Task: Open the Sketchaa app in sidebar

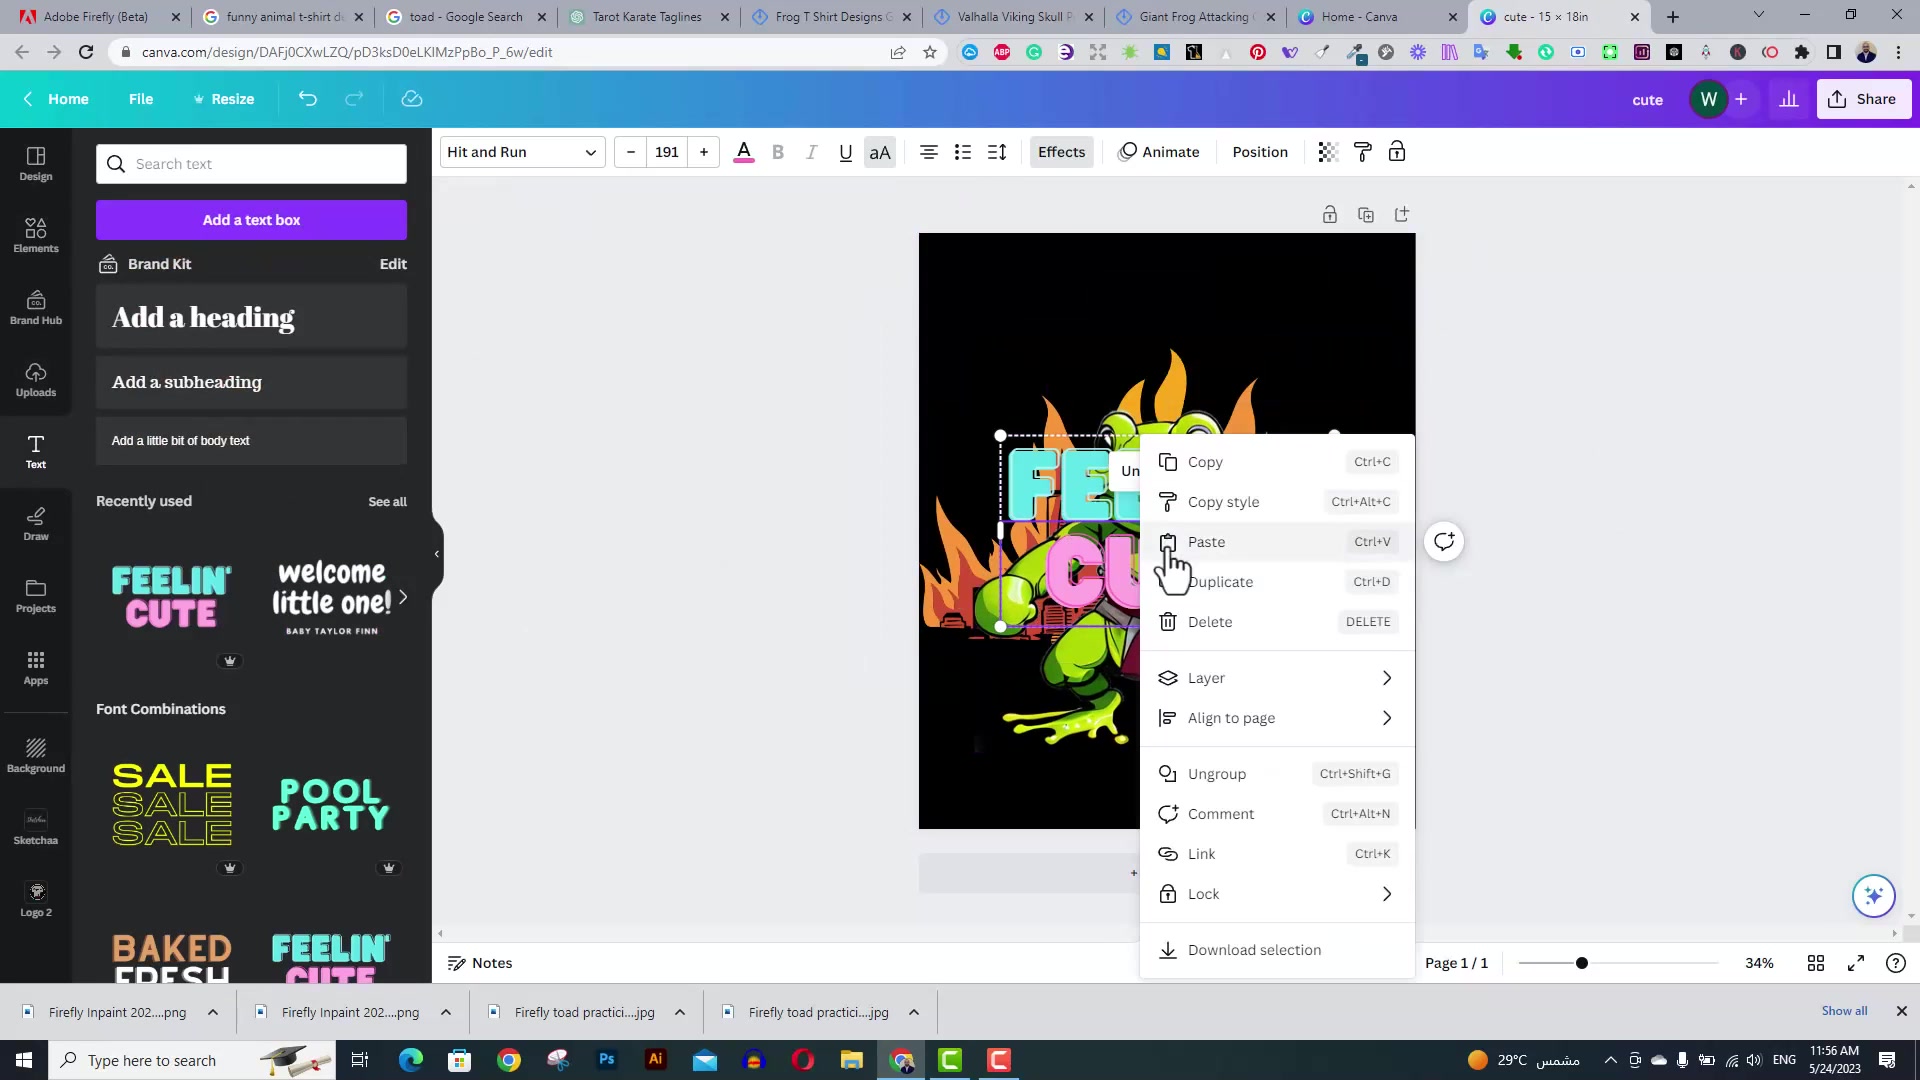Action: tap(36, 828)
